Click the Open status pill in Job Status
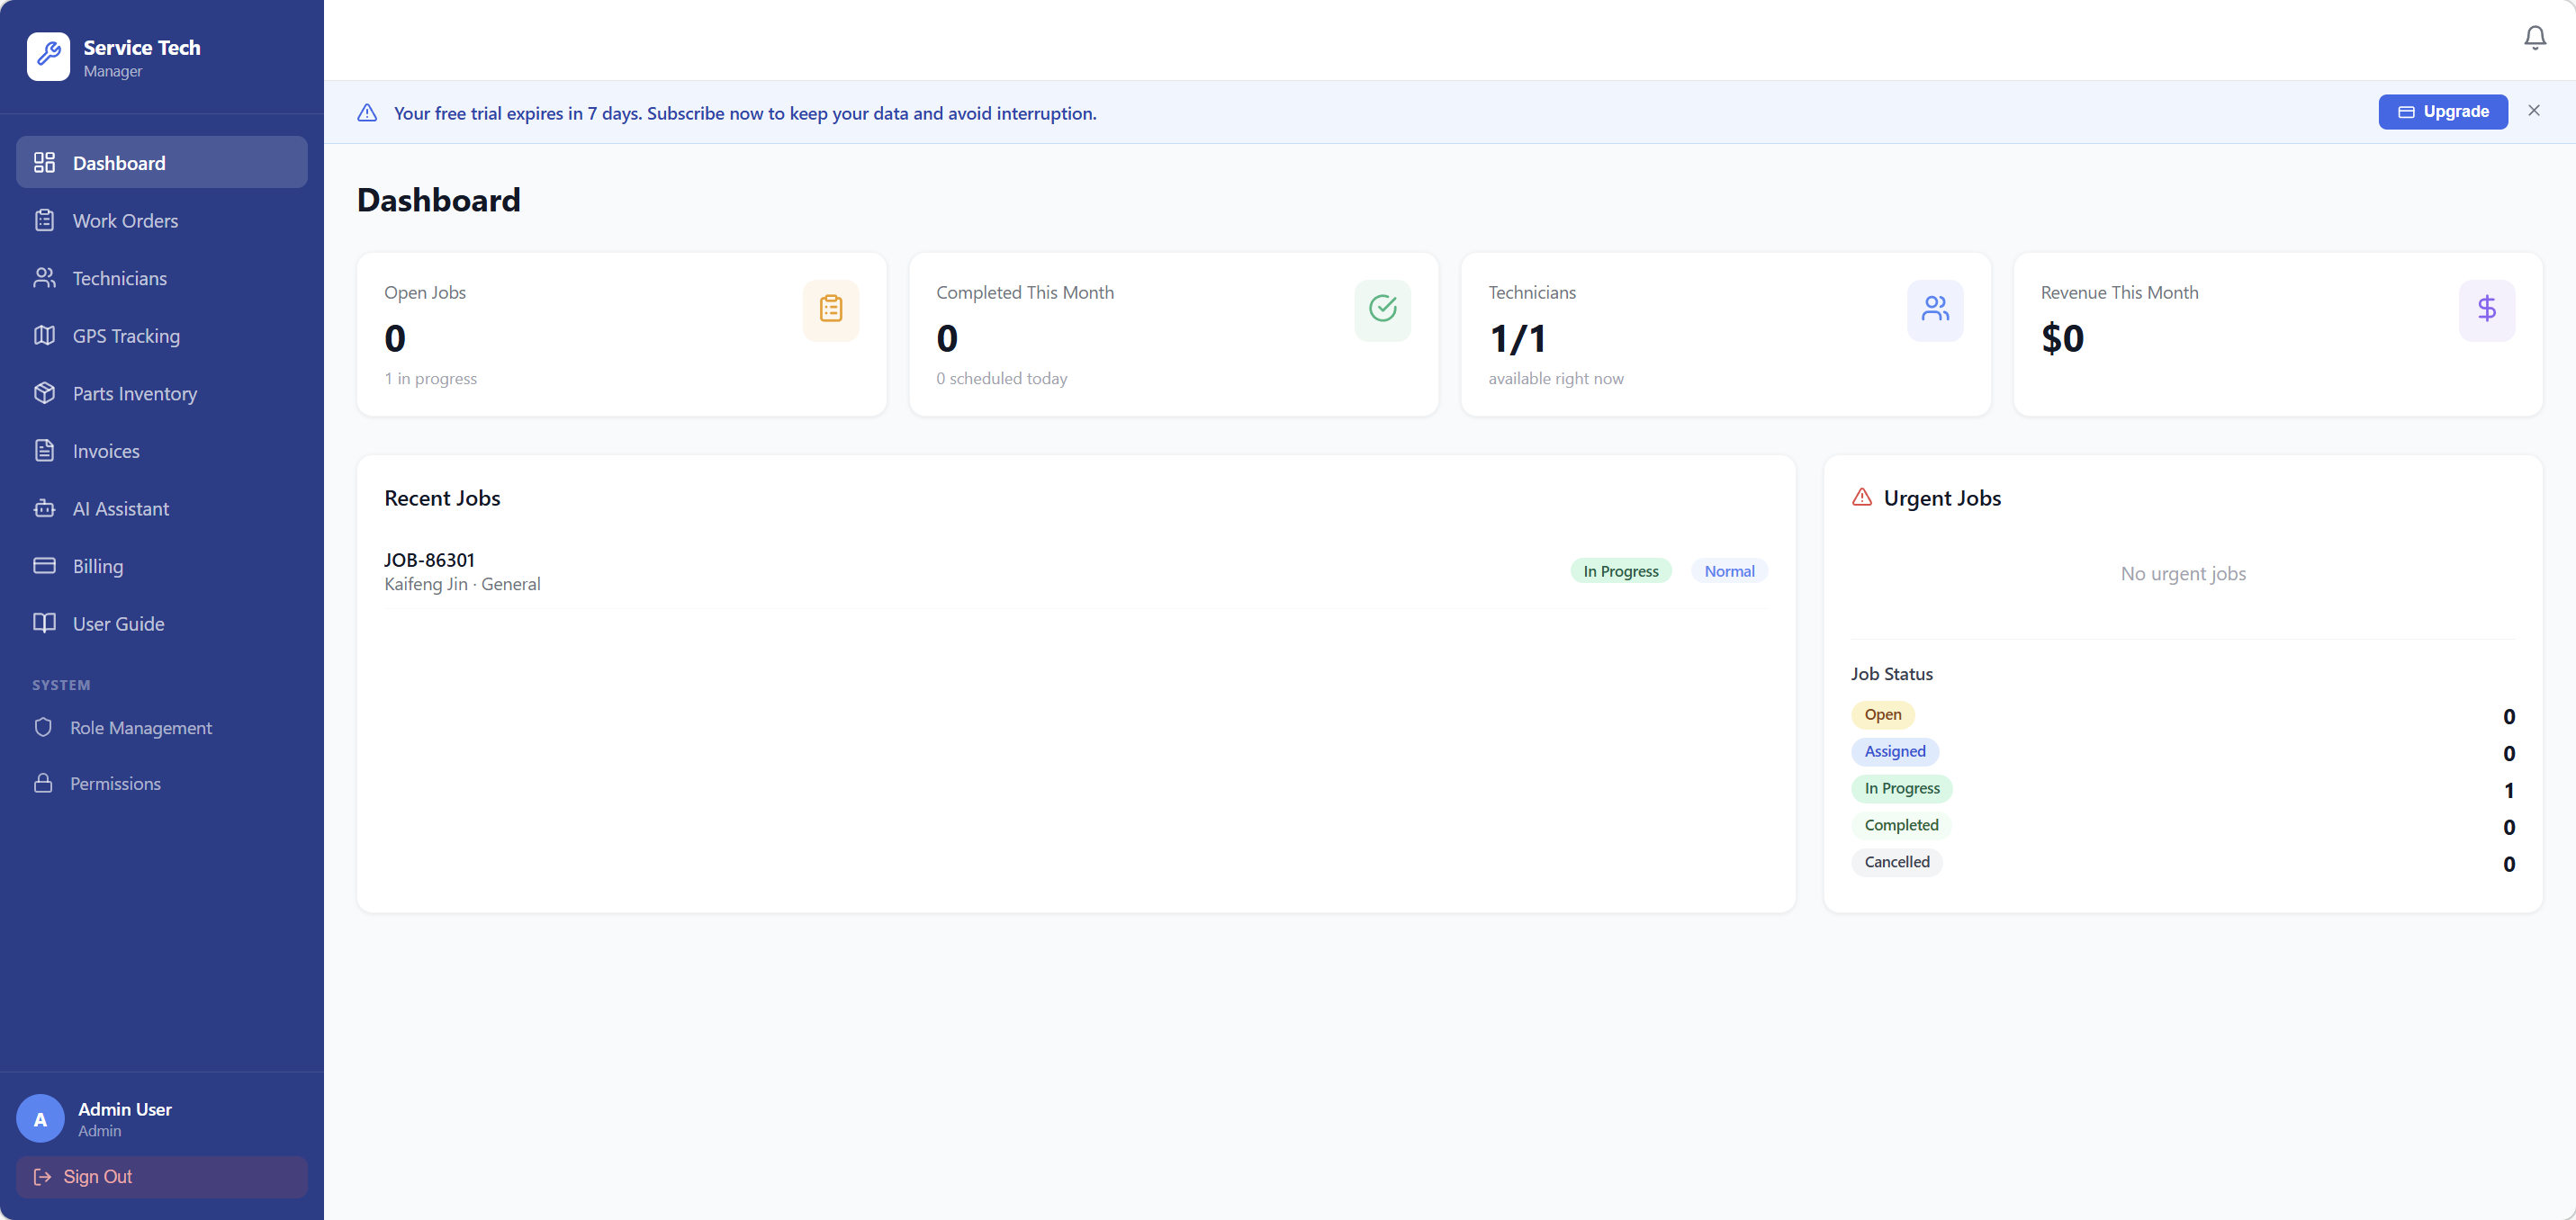Image resolution: width=2576 pixels, height=1220 pixels. 1882,715
